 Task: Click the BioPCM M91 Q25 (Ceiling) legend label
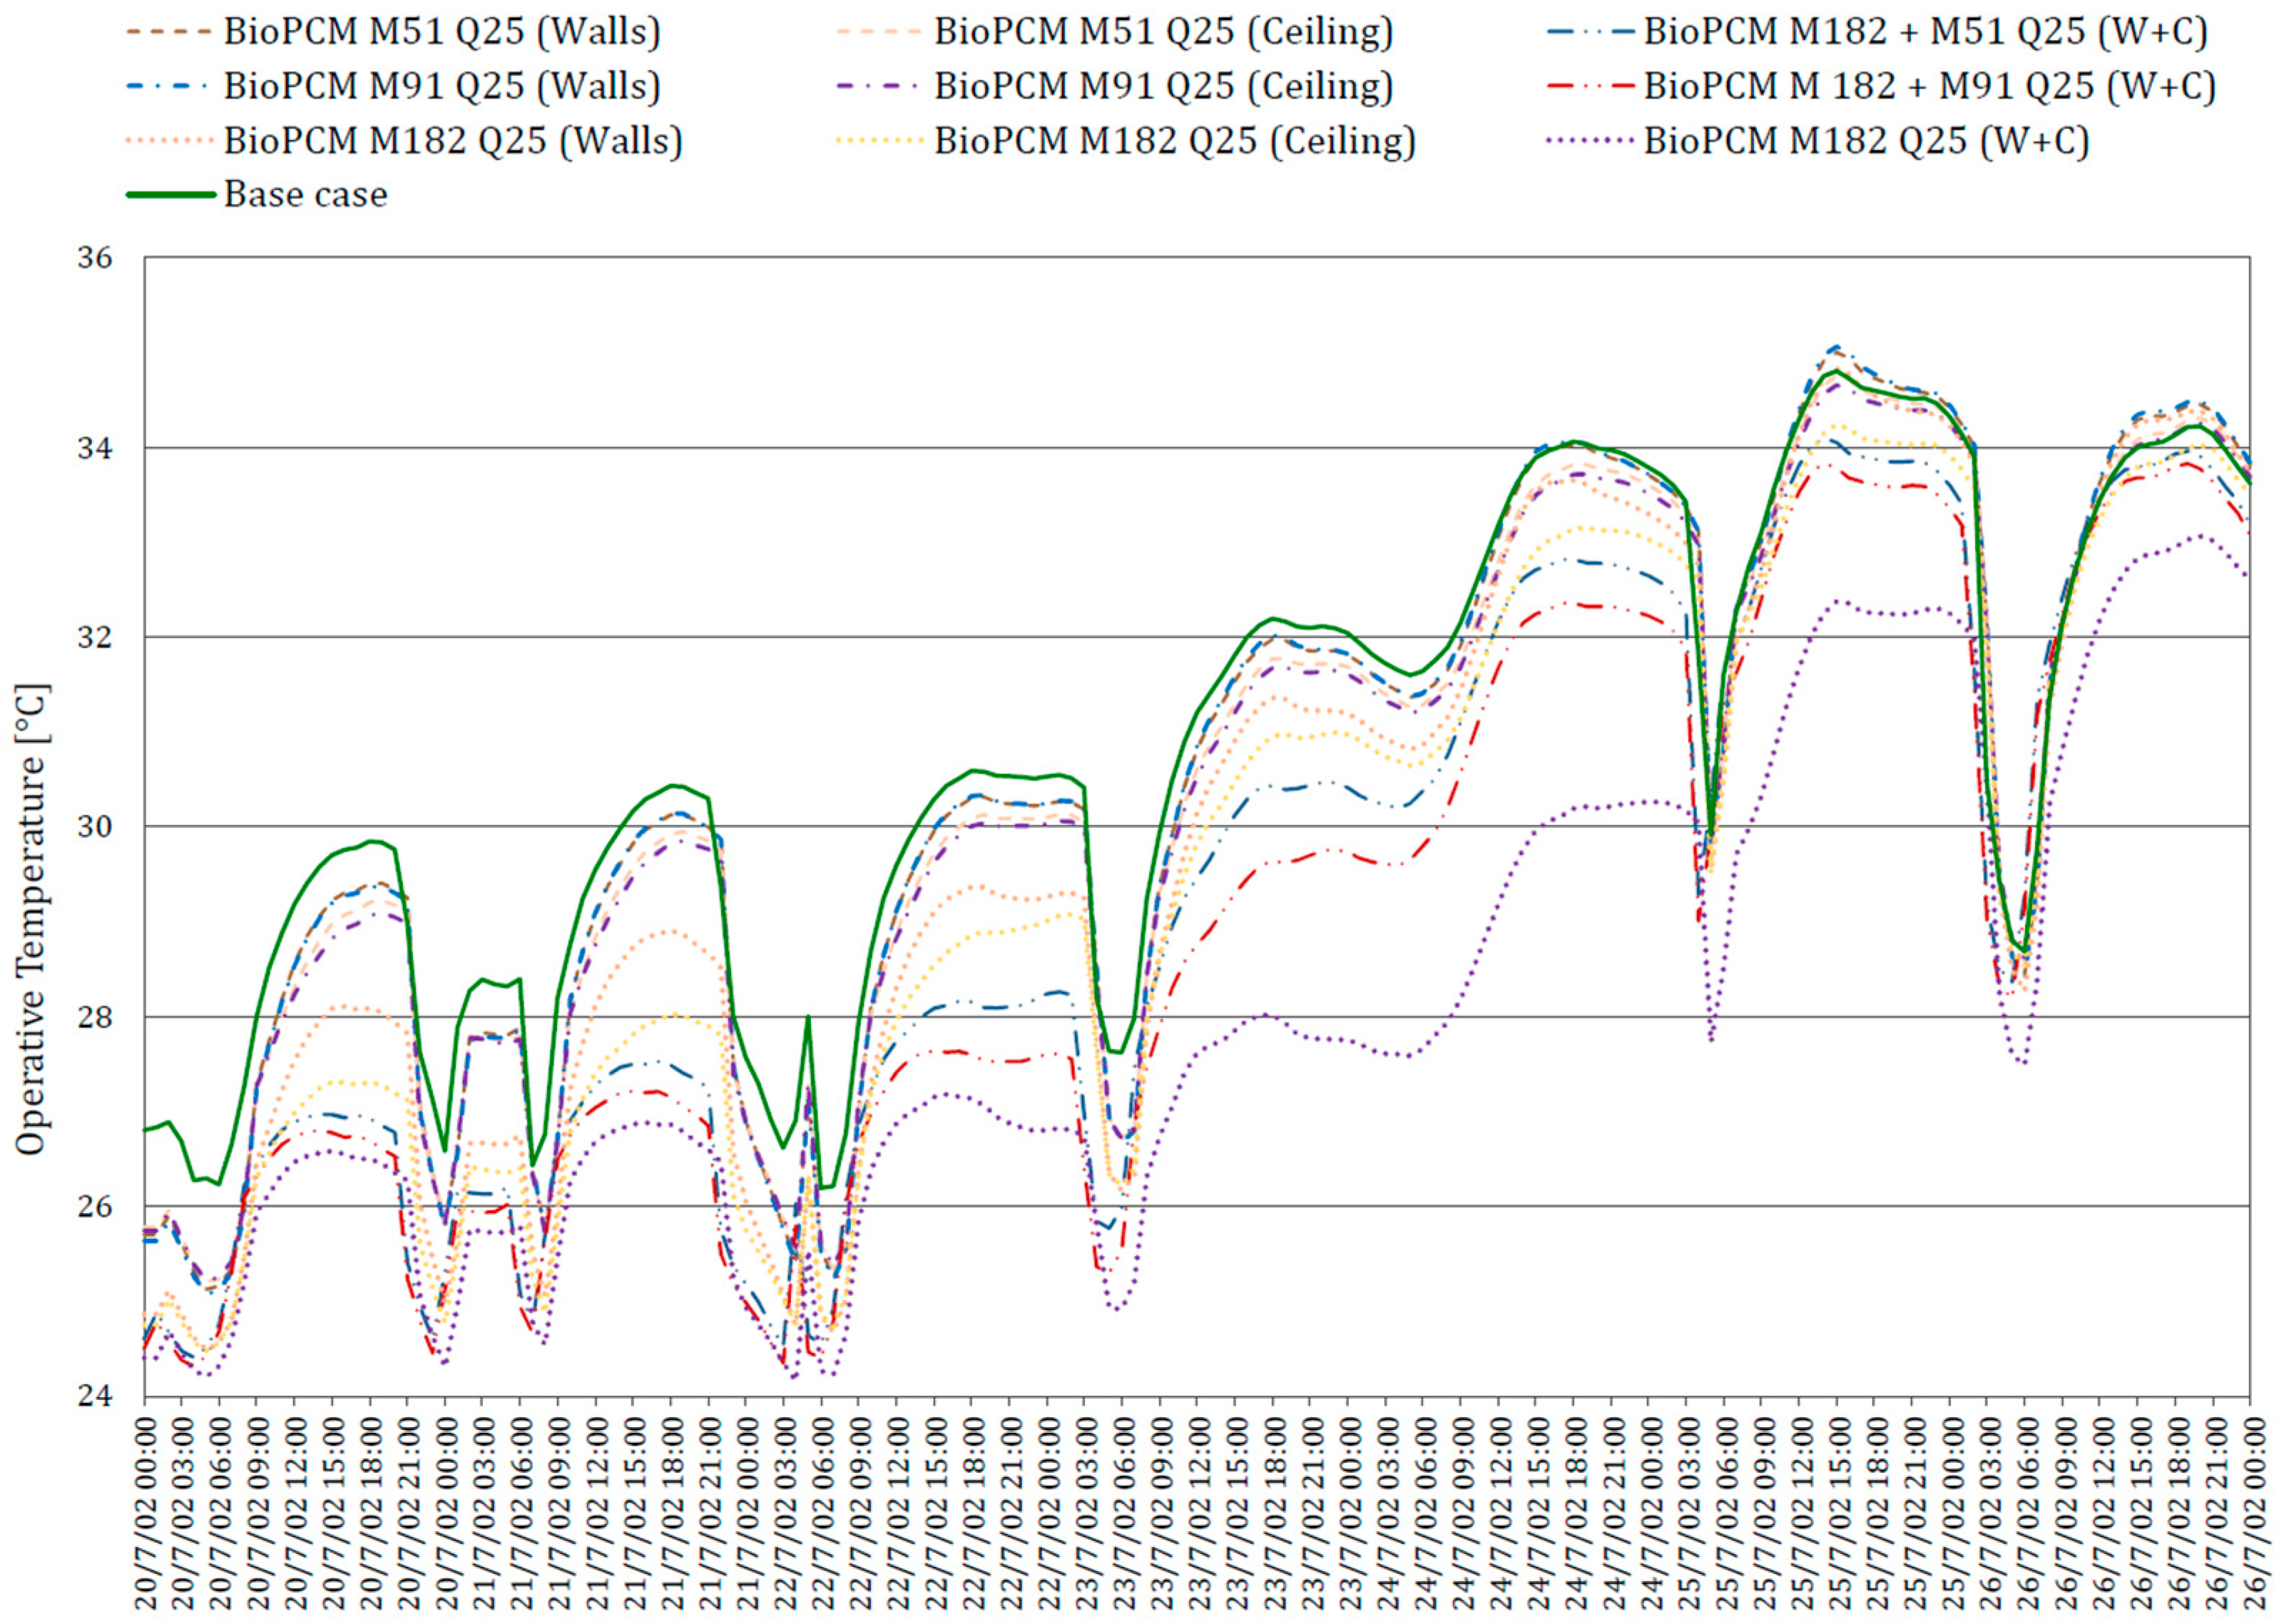(x=1163, y=86)
